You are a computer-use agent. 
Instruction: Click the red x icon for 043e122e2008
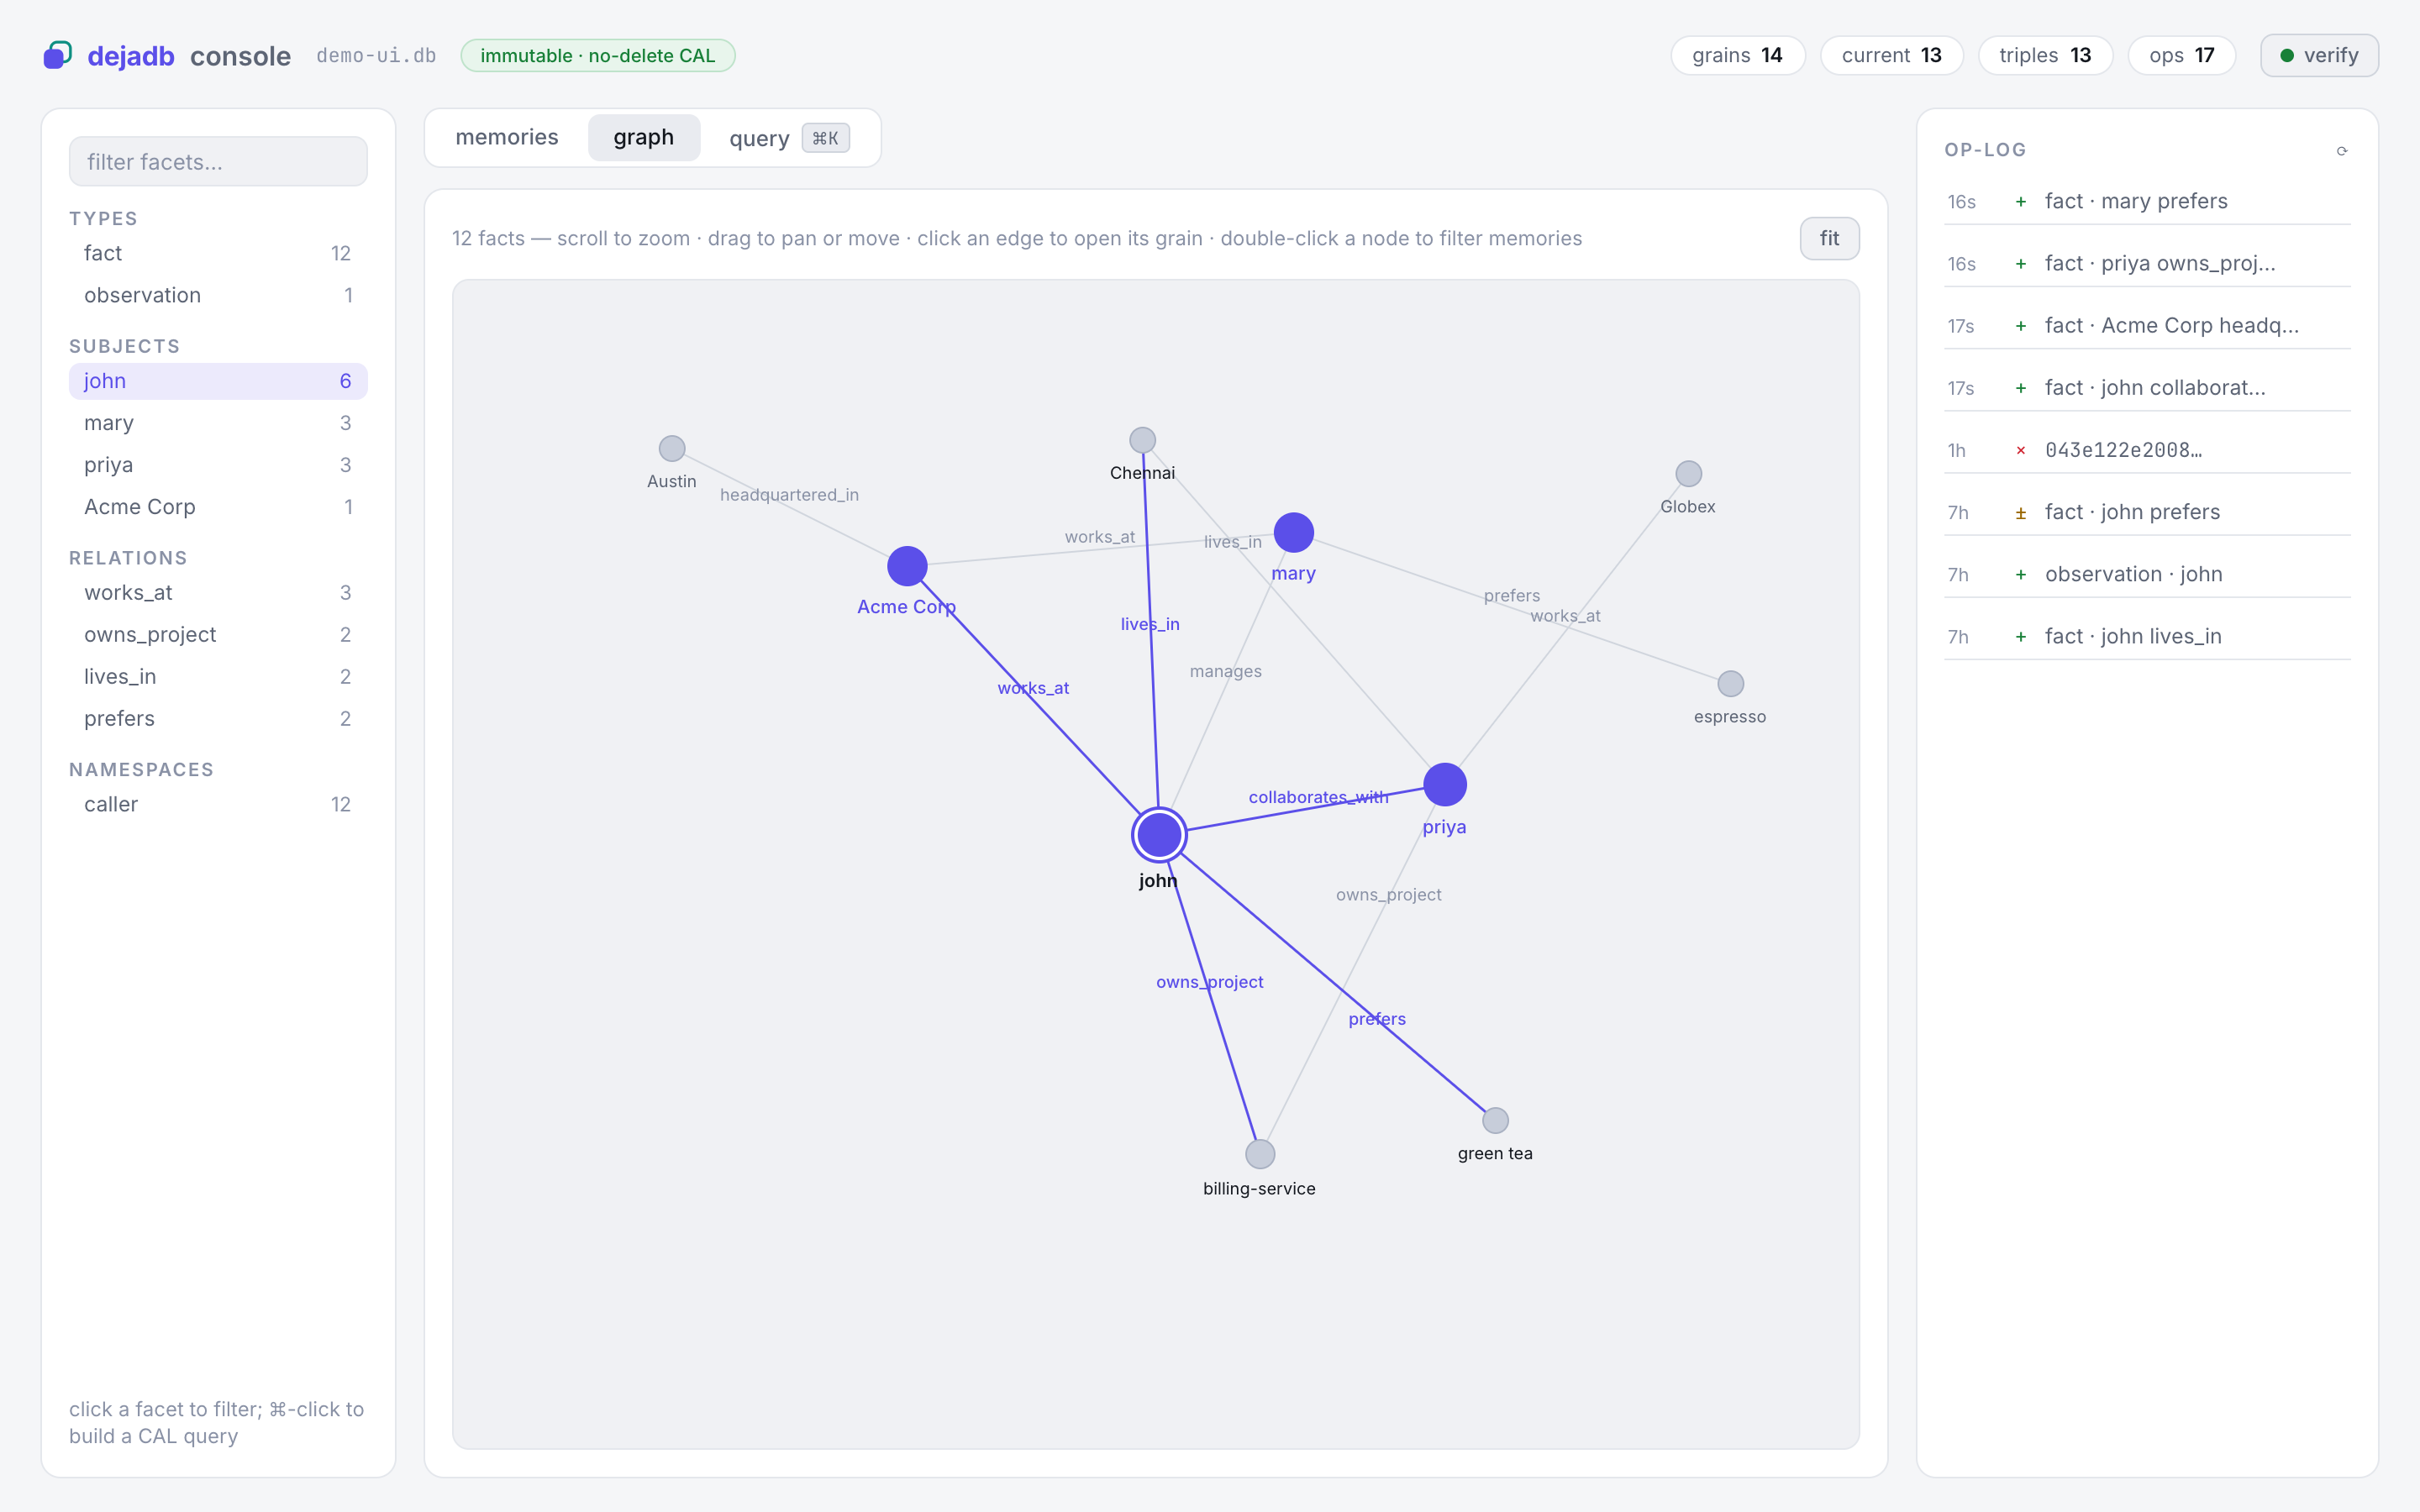pos(2020,450)
